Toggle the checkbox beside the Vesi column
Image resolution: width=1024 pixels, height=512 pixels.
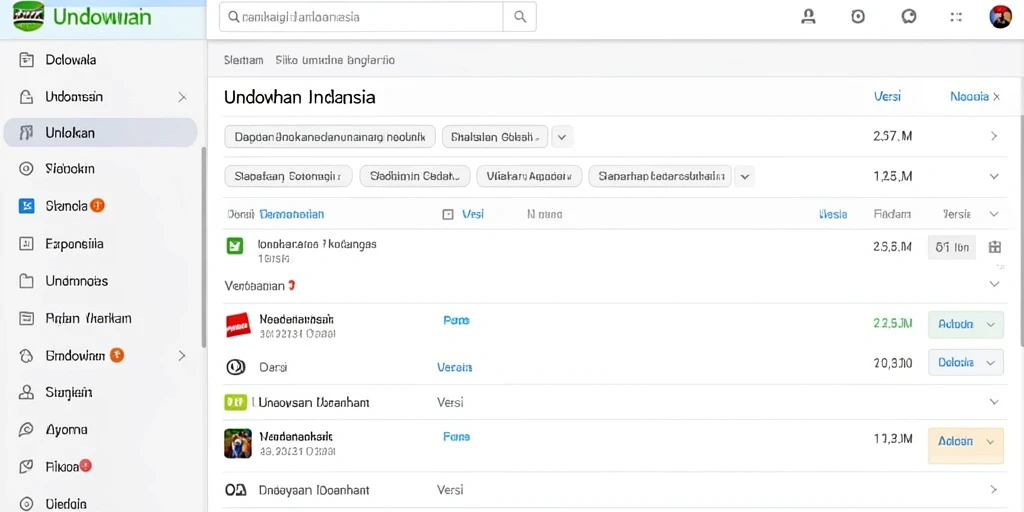click(x=448, y=214)
